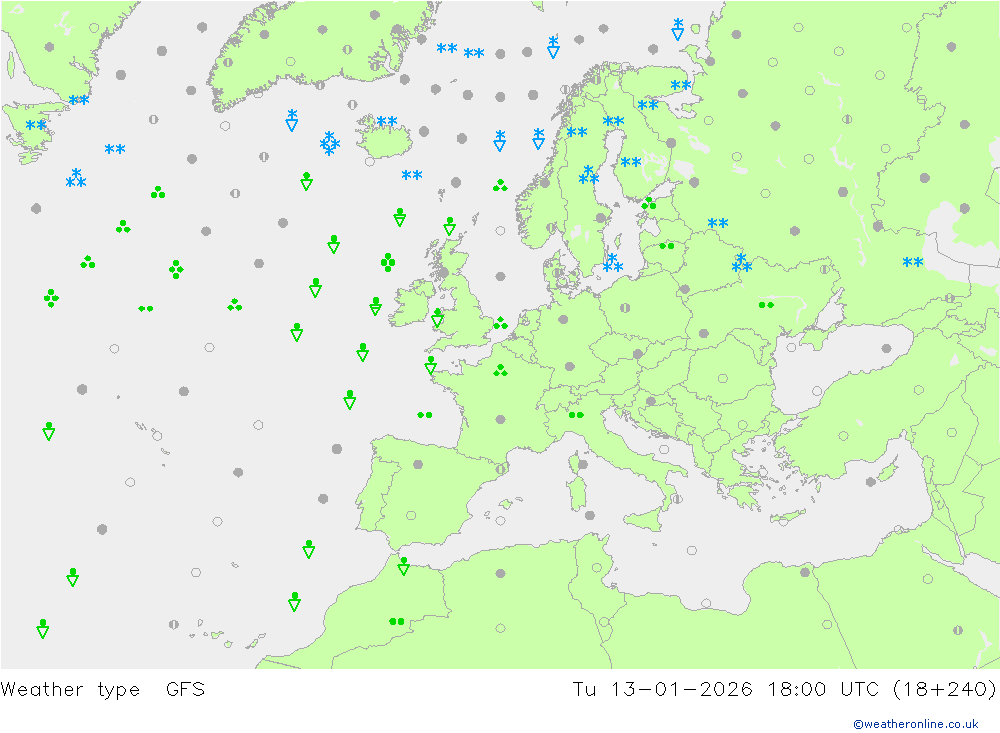Select the green rain symbol off Norway's west coast
The width and height of the screenshot is (1000, 733).
coord(500,186)
